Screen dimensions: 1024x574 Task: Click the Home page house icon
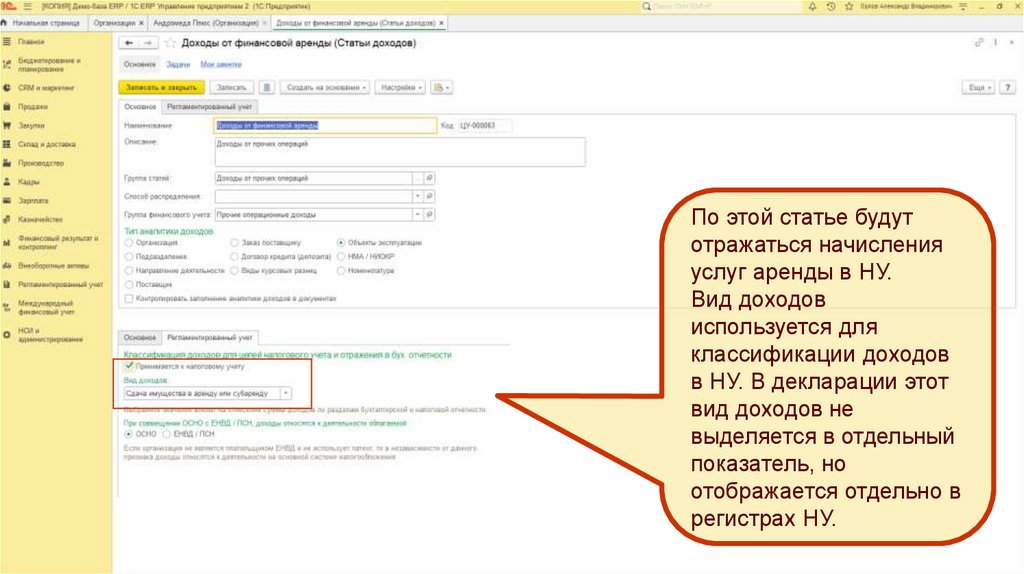pyautogui.click(x=5, y=23)
